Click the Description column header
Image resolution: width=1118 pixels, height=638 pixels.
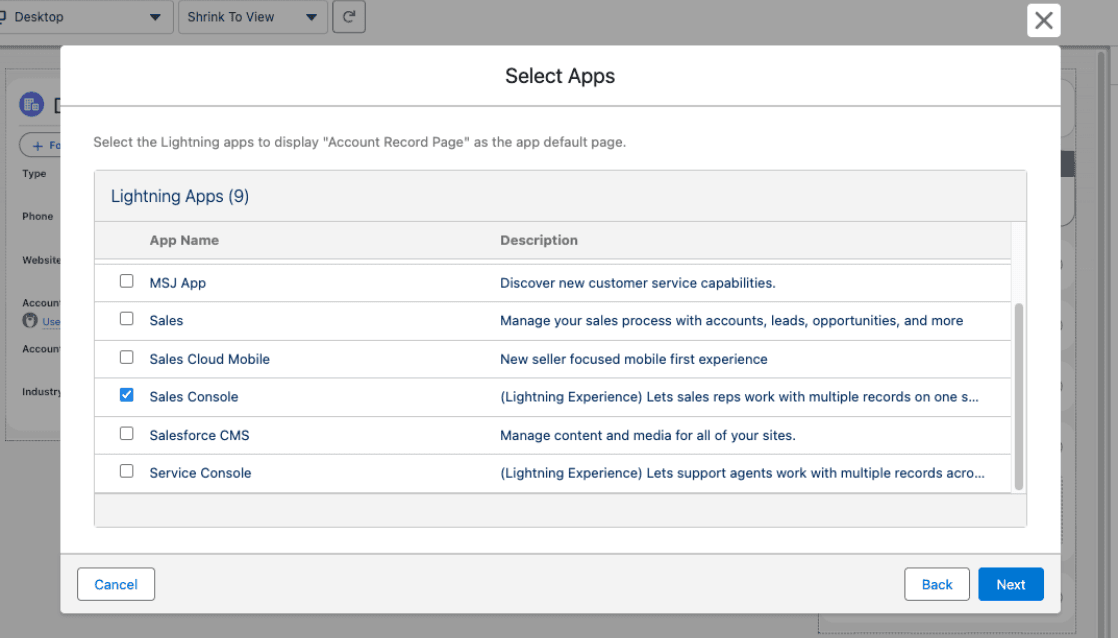click(539, 240)
